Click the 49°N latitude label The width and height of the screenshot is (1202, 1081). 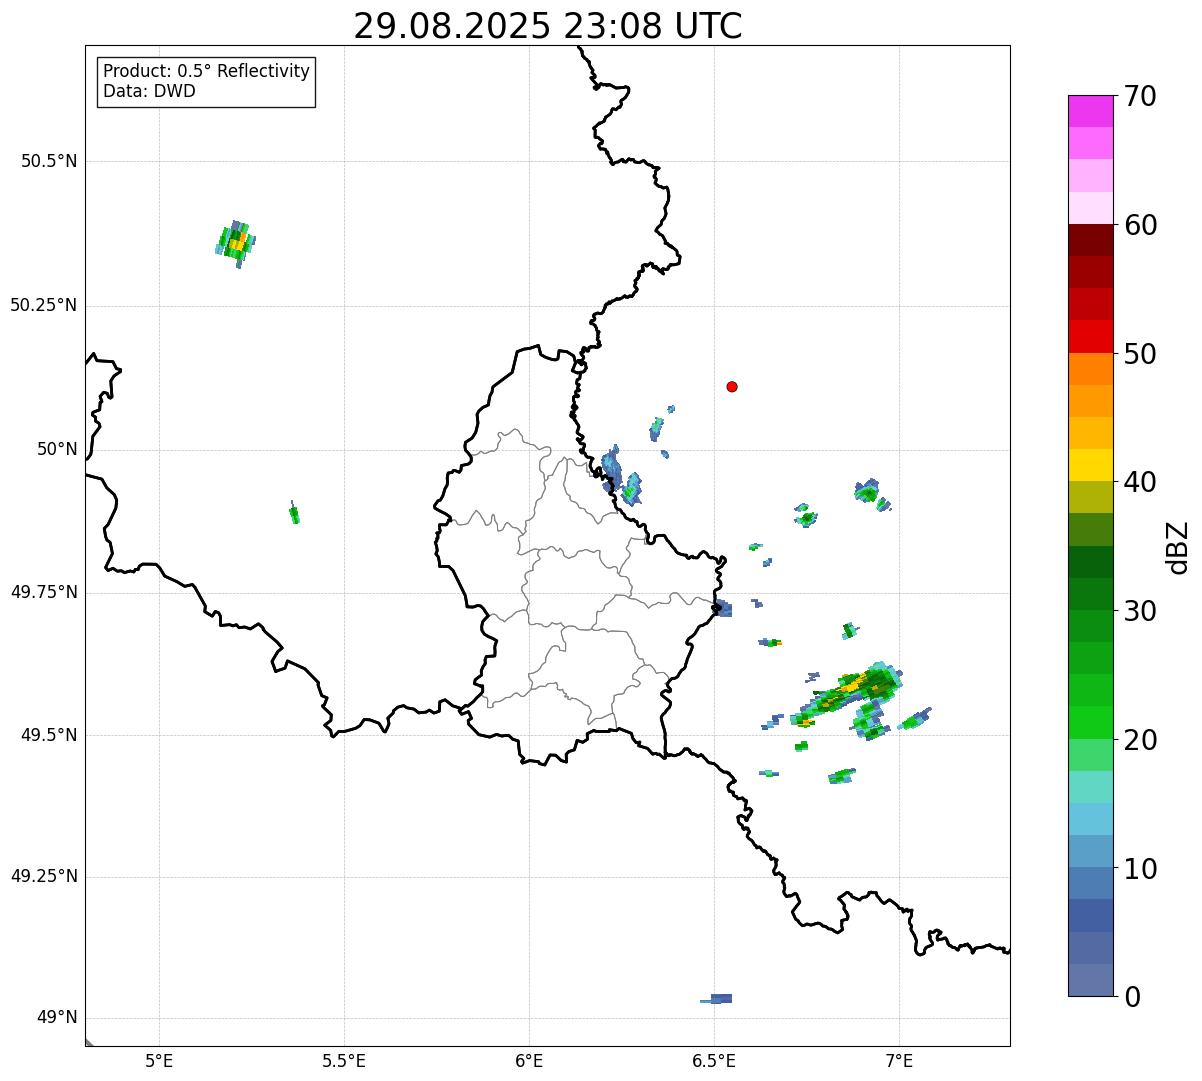[57, 1018]
